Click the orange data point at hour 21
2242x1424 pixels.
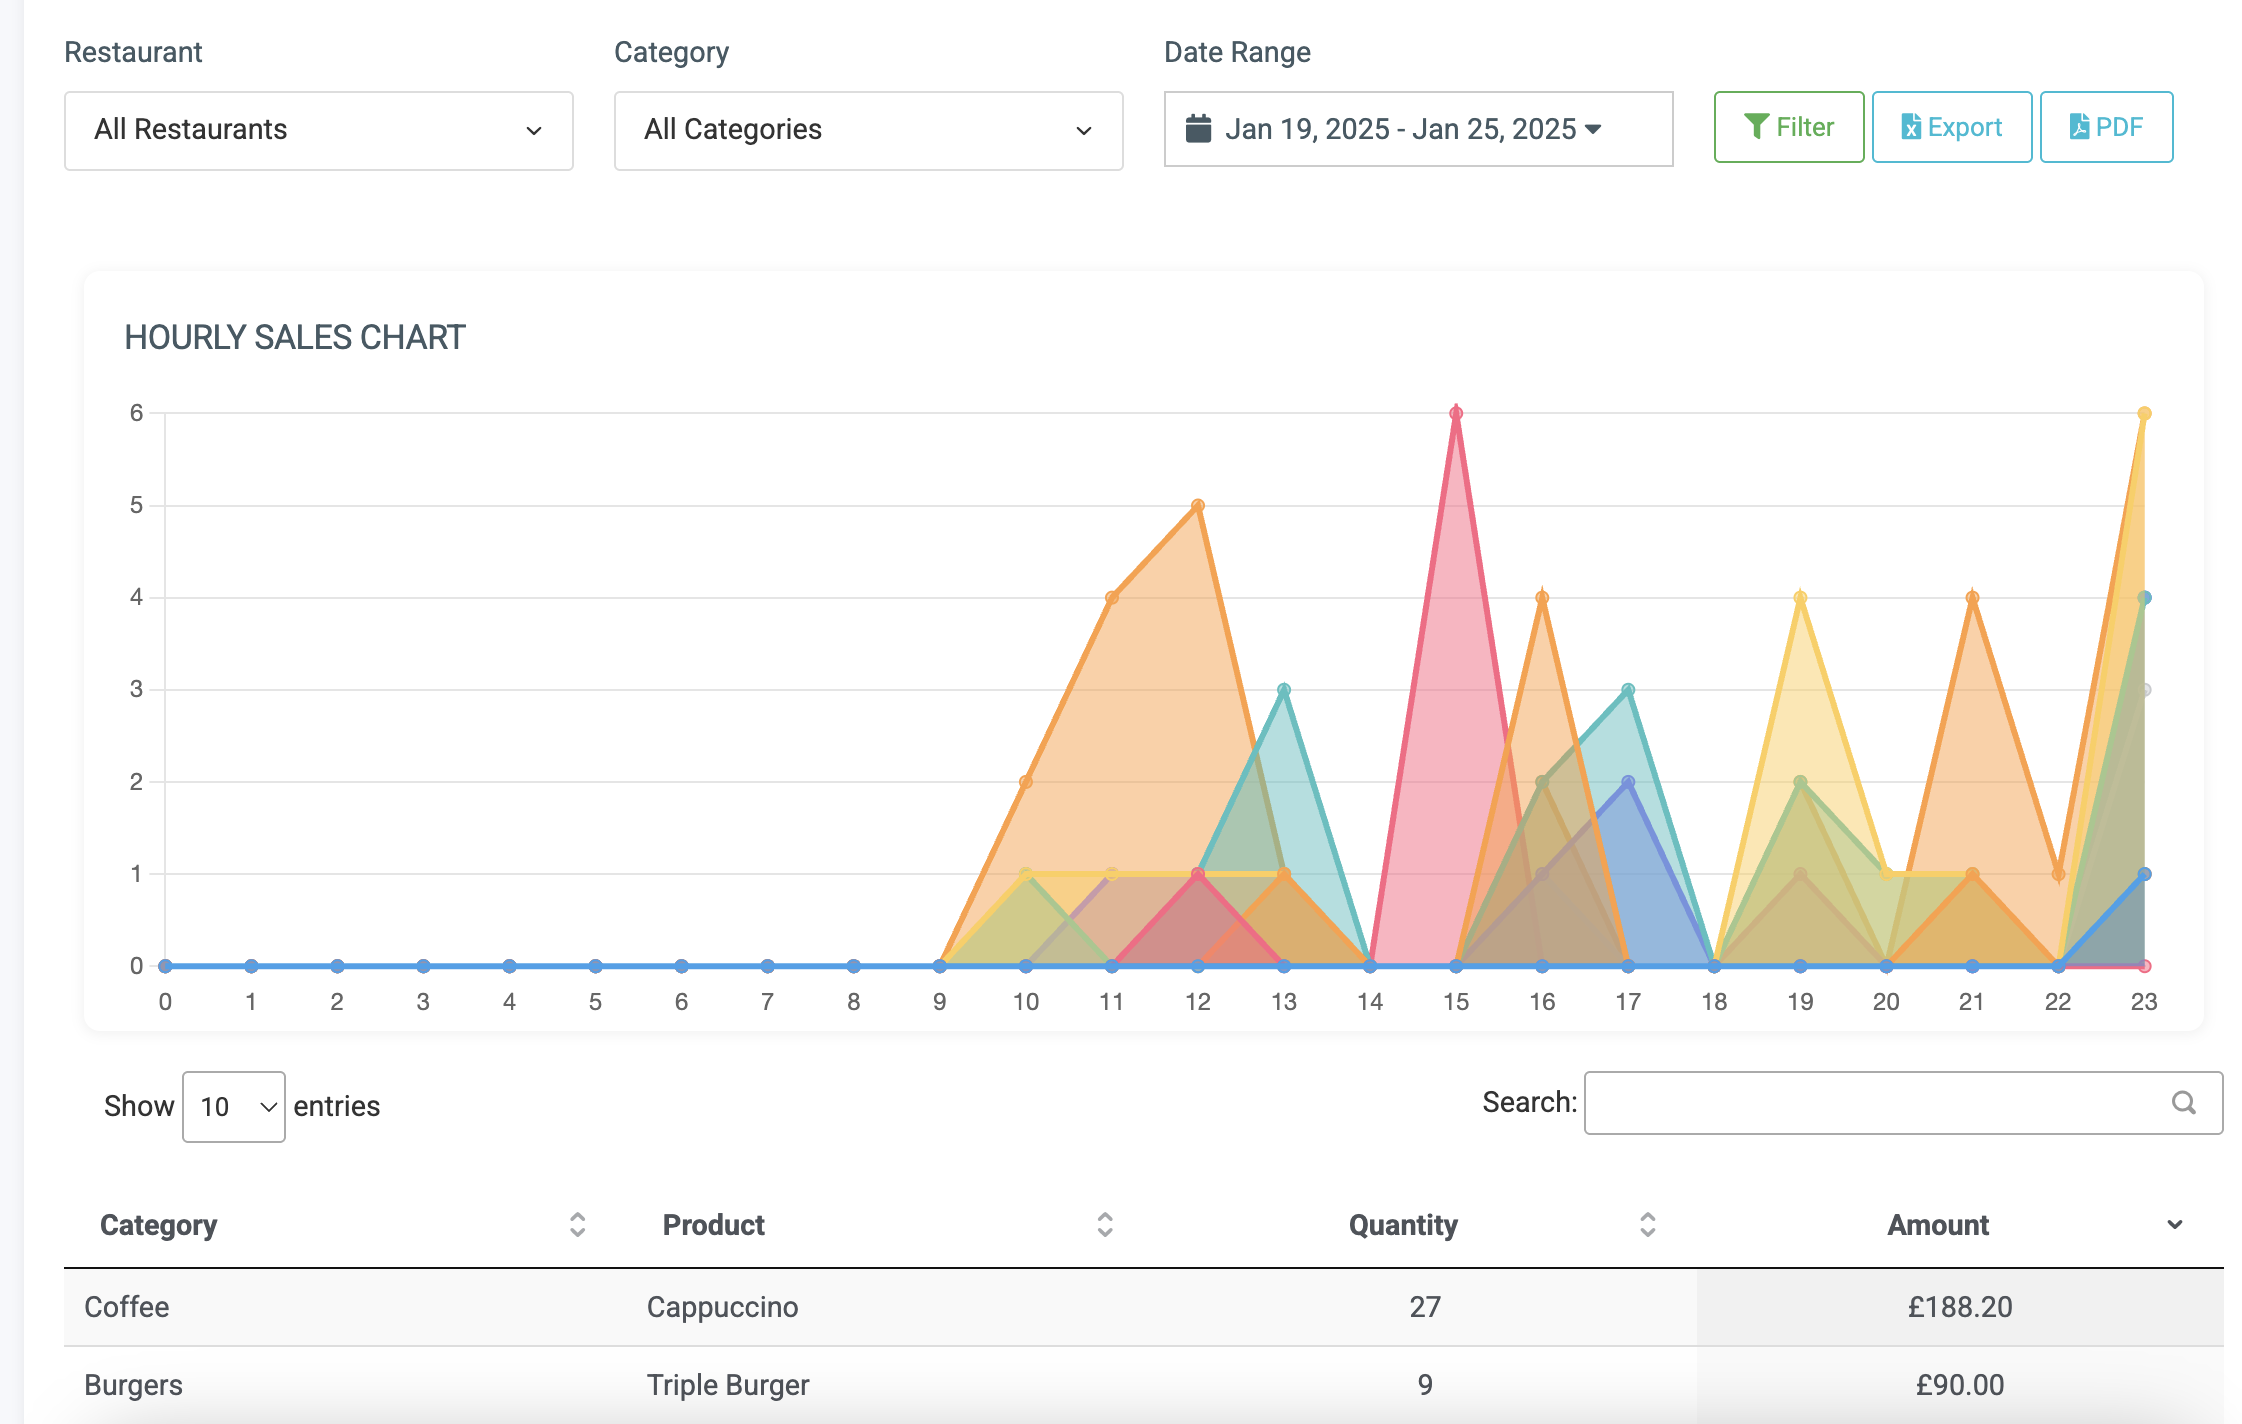click(1972, 598)
